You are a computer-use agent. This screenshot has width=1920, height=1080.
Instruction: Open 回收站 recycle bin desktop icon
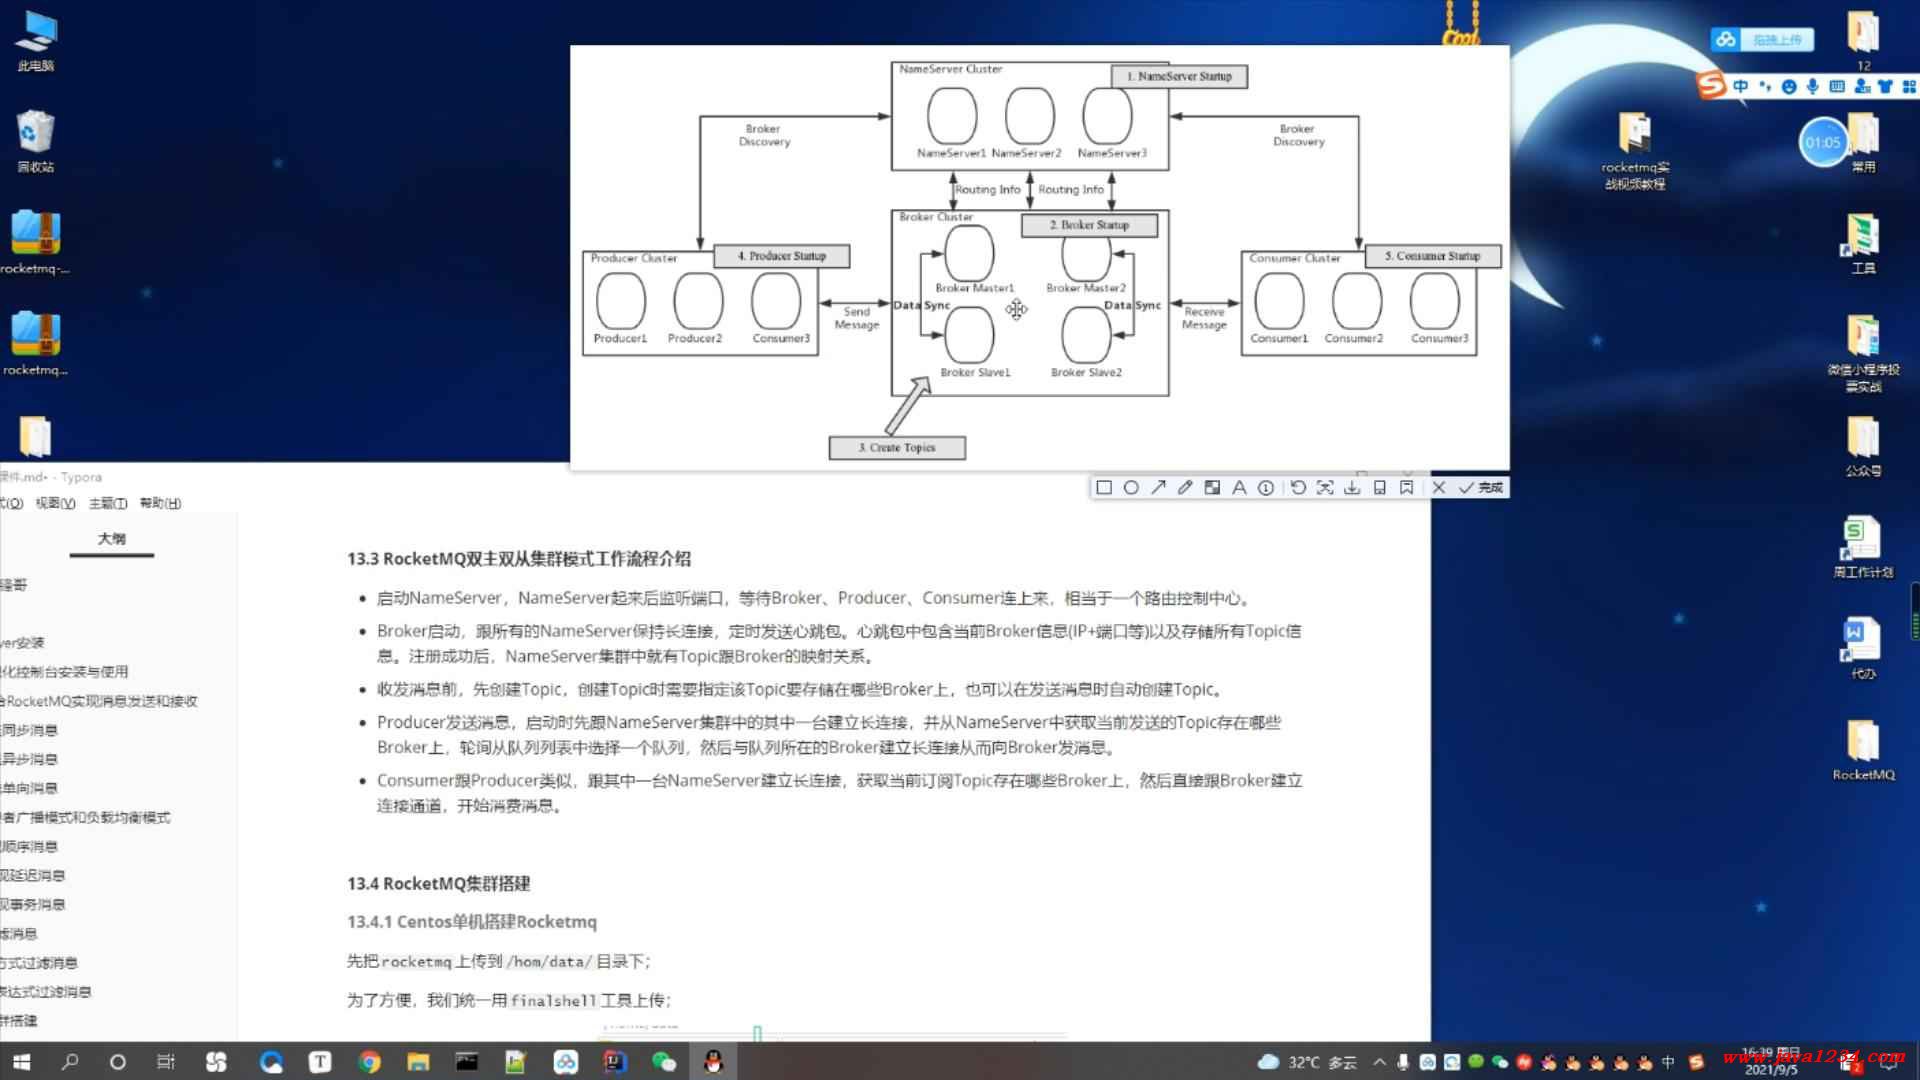pyautogui.click(x=36, y=142)
